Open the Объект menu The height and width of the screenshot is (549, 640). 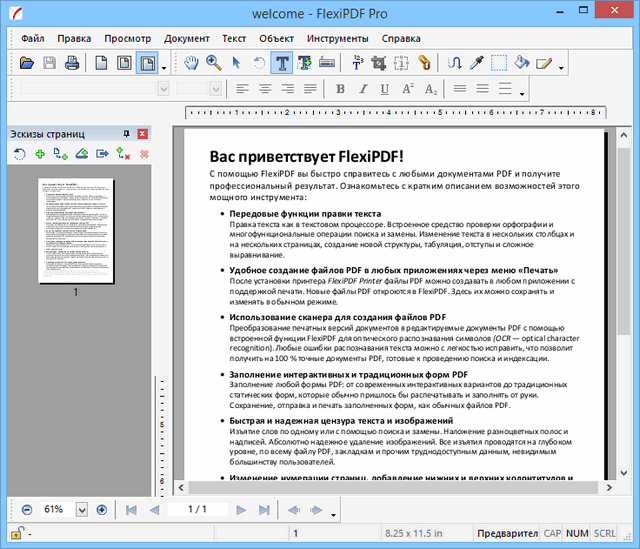click(276, 38)
